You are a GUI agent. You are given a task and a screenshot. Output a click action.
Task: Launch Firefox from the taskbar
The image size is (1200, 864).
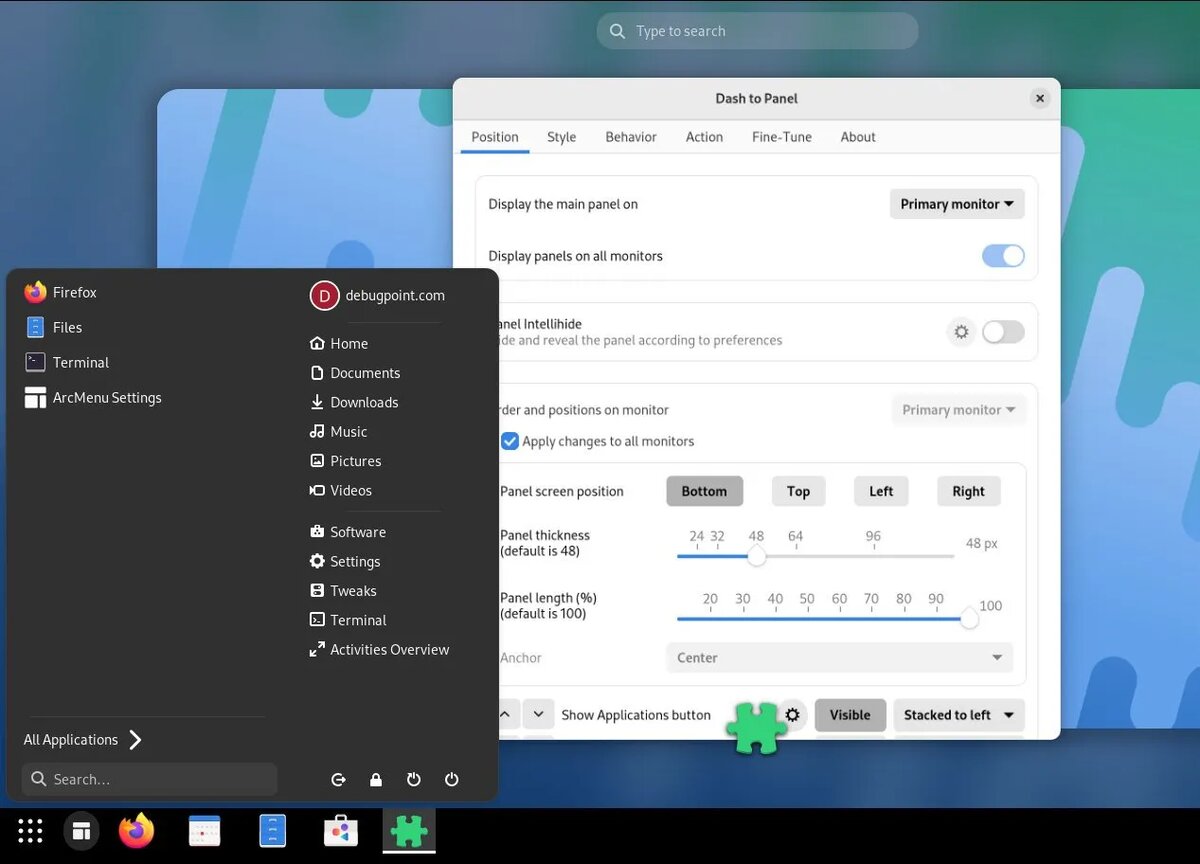(x=136, y=831)
